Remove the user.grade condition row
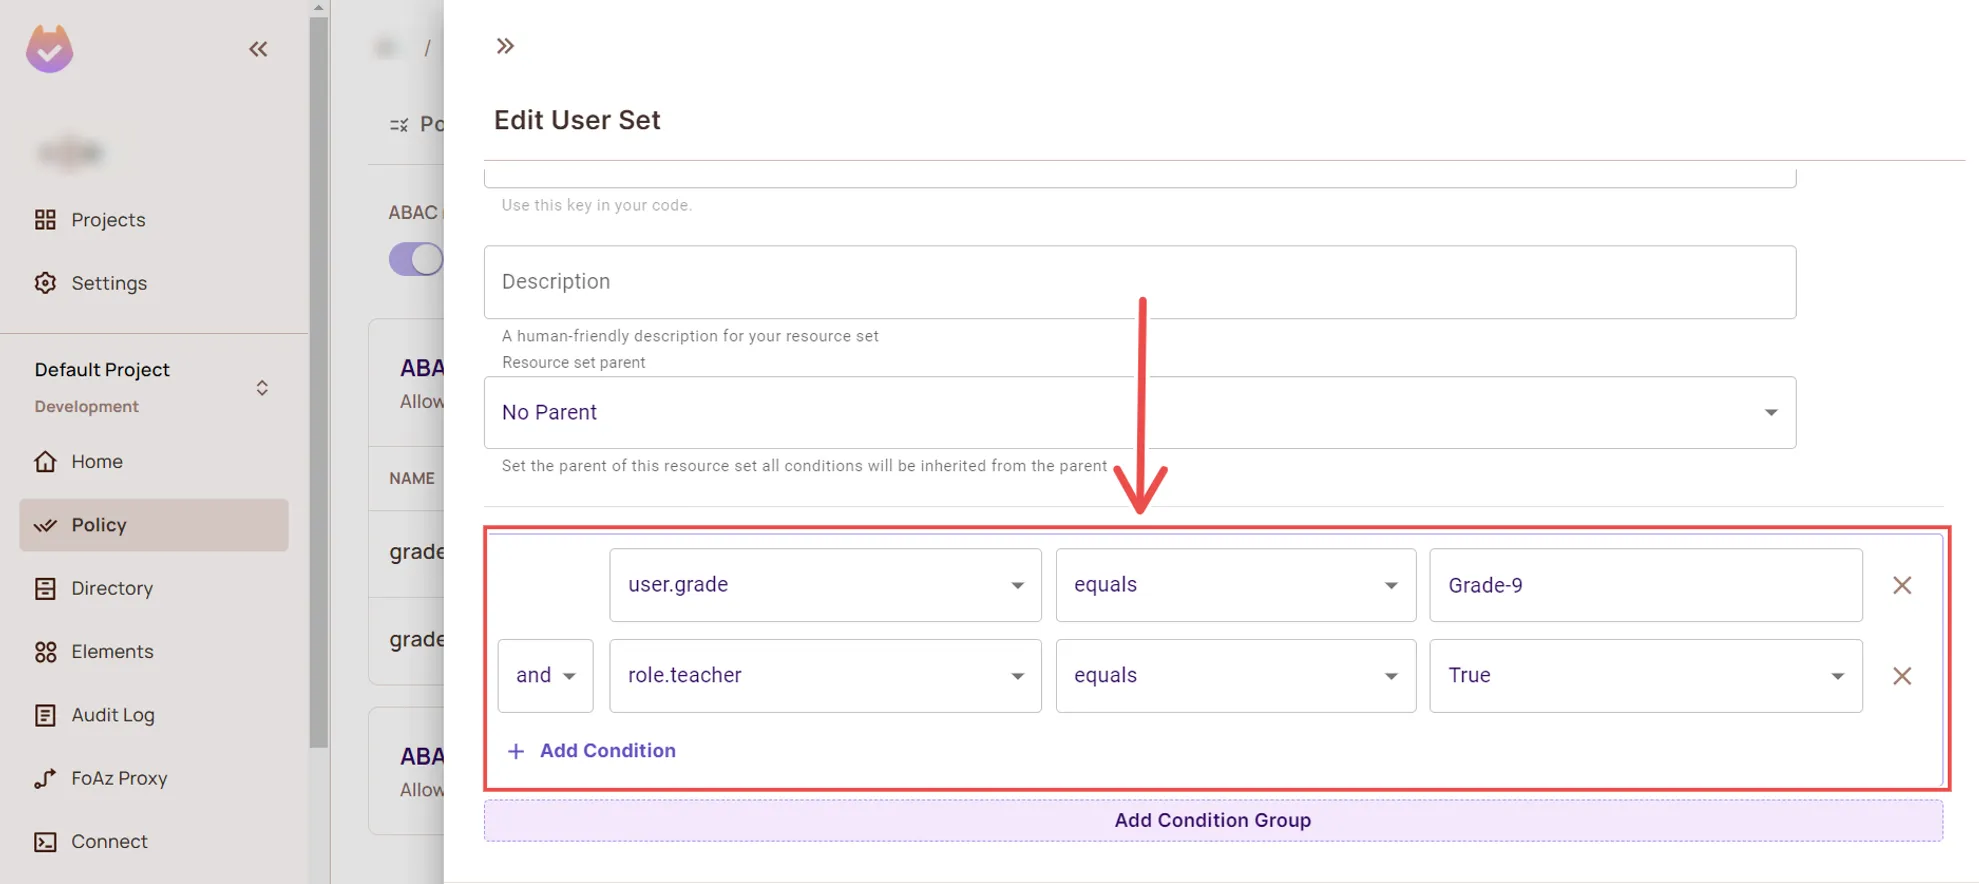This screenshot has width=1979, height=884. click(1901, 585)
